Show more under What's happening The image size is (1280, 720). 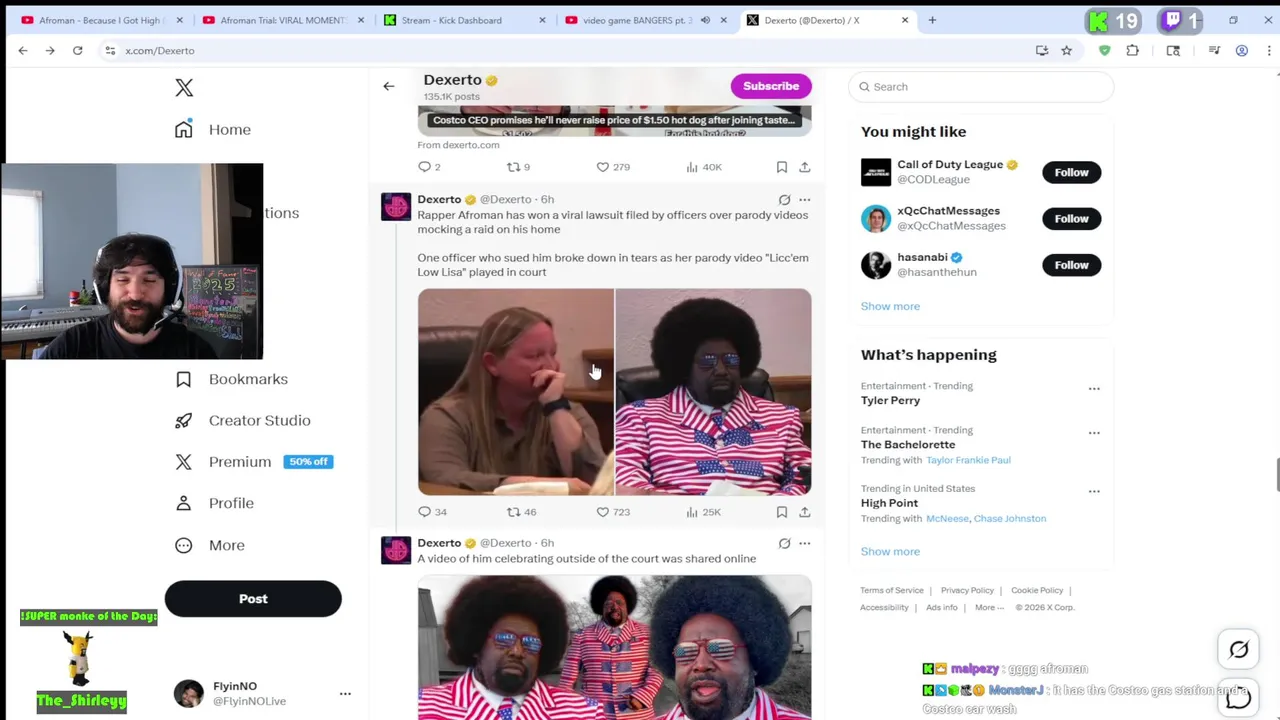click(890, 551)
